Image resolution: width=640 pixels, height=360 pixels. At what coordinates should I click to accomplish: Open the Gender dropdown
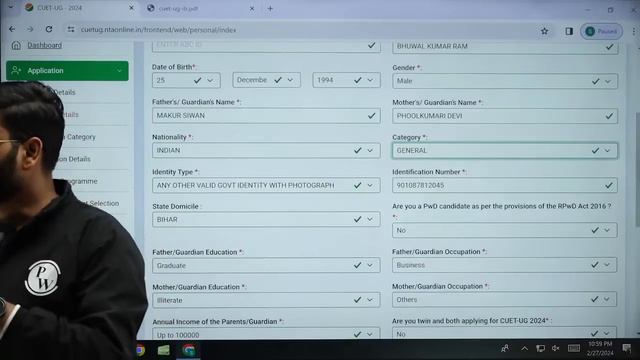(505, 81)
